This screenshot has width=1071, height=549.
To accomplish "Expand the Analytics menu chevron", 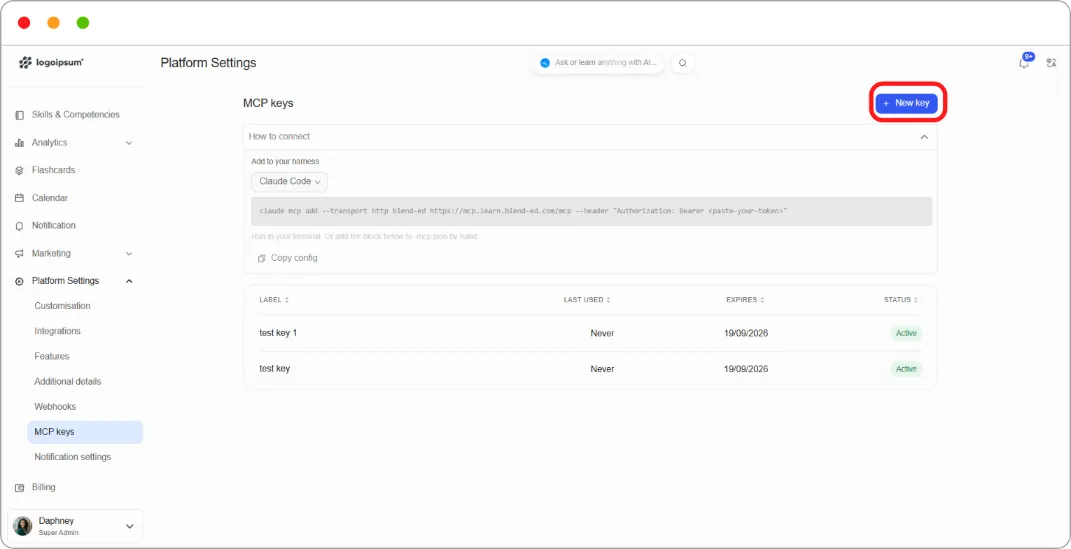I will coord(129,143).
